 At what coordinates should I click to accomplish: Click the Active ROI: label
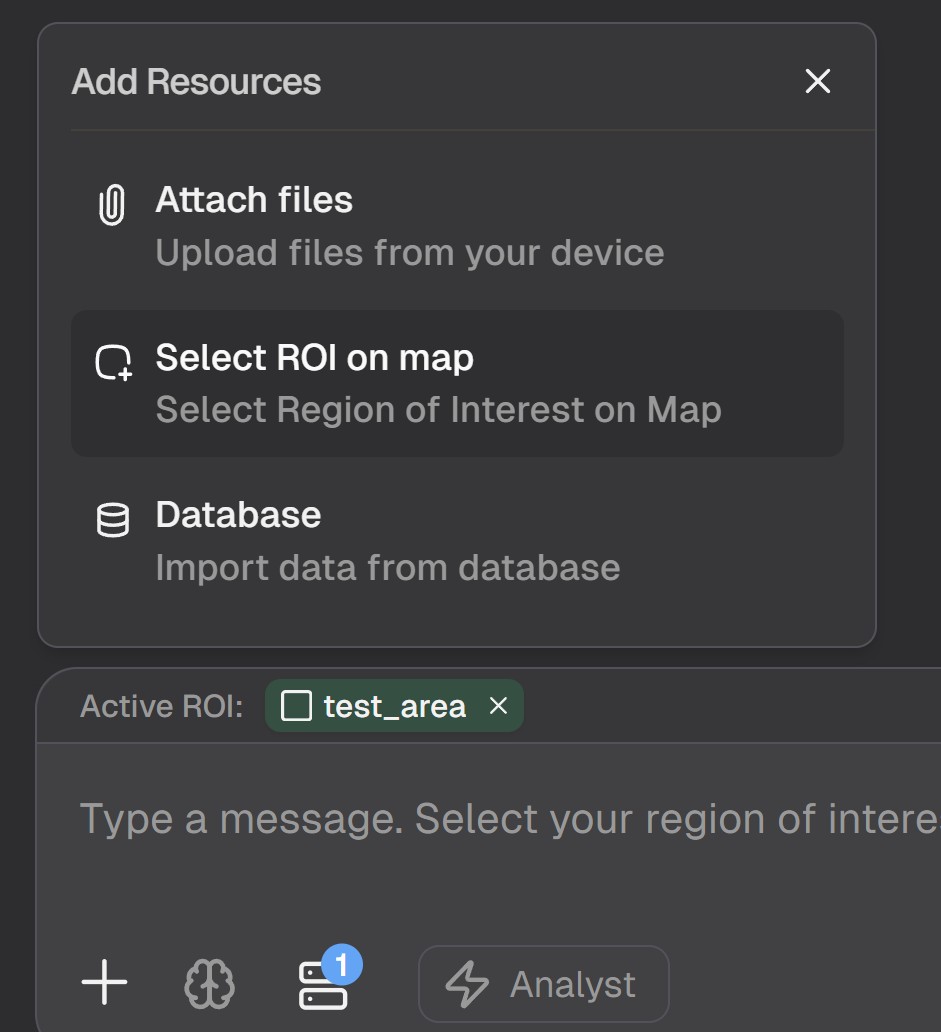(x=162, y=706)
